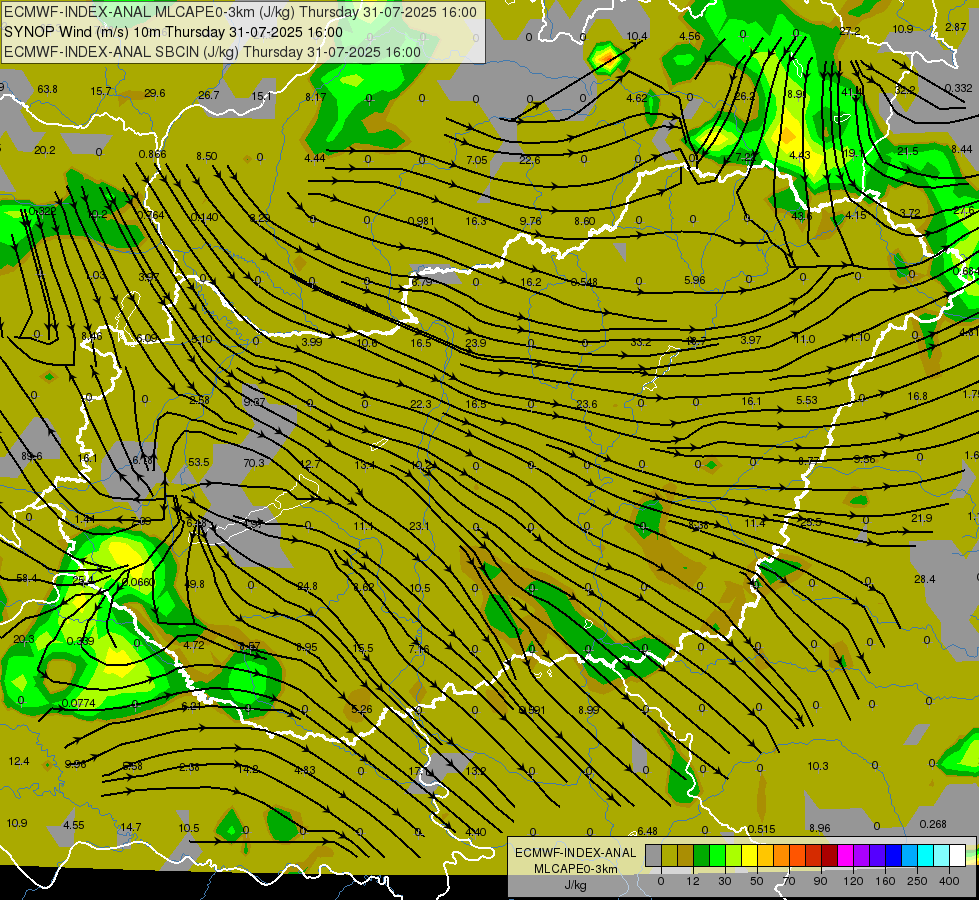The width and height of the screenshot is (979, 900).
Task: Click the map value 14.7
Action: pyautogui.click(x=130, y=827)
